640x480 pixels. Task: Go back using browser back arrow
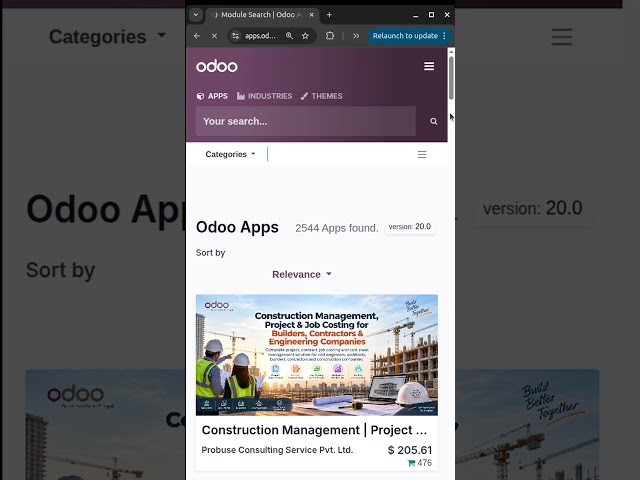197,36
